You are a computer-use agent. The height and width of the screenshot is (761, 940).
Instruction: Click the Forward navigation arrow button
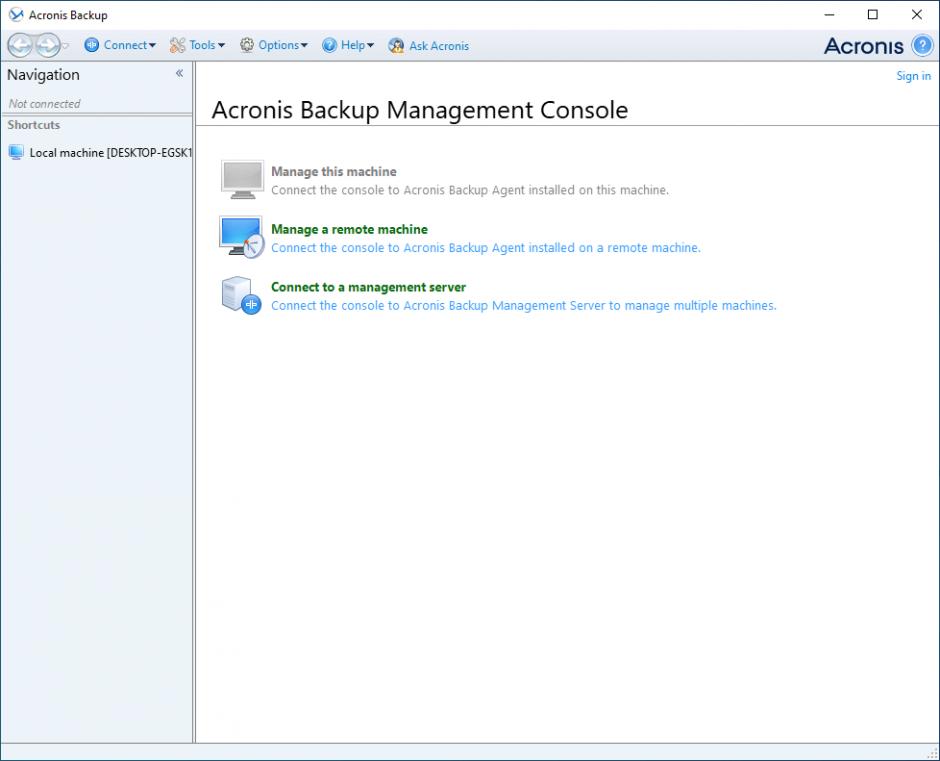(x=46, y=45)
